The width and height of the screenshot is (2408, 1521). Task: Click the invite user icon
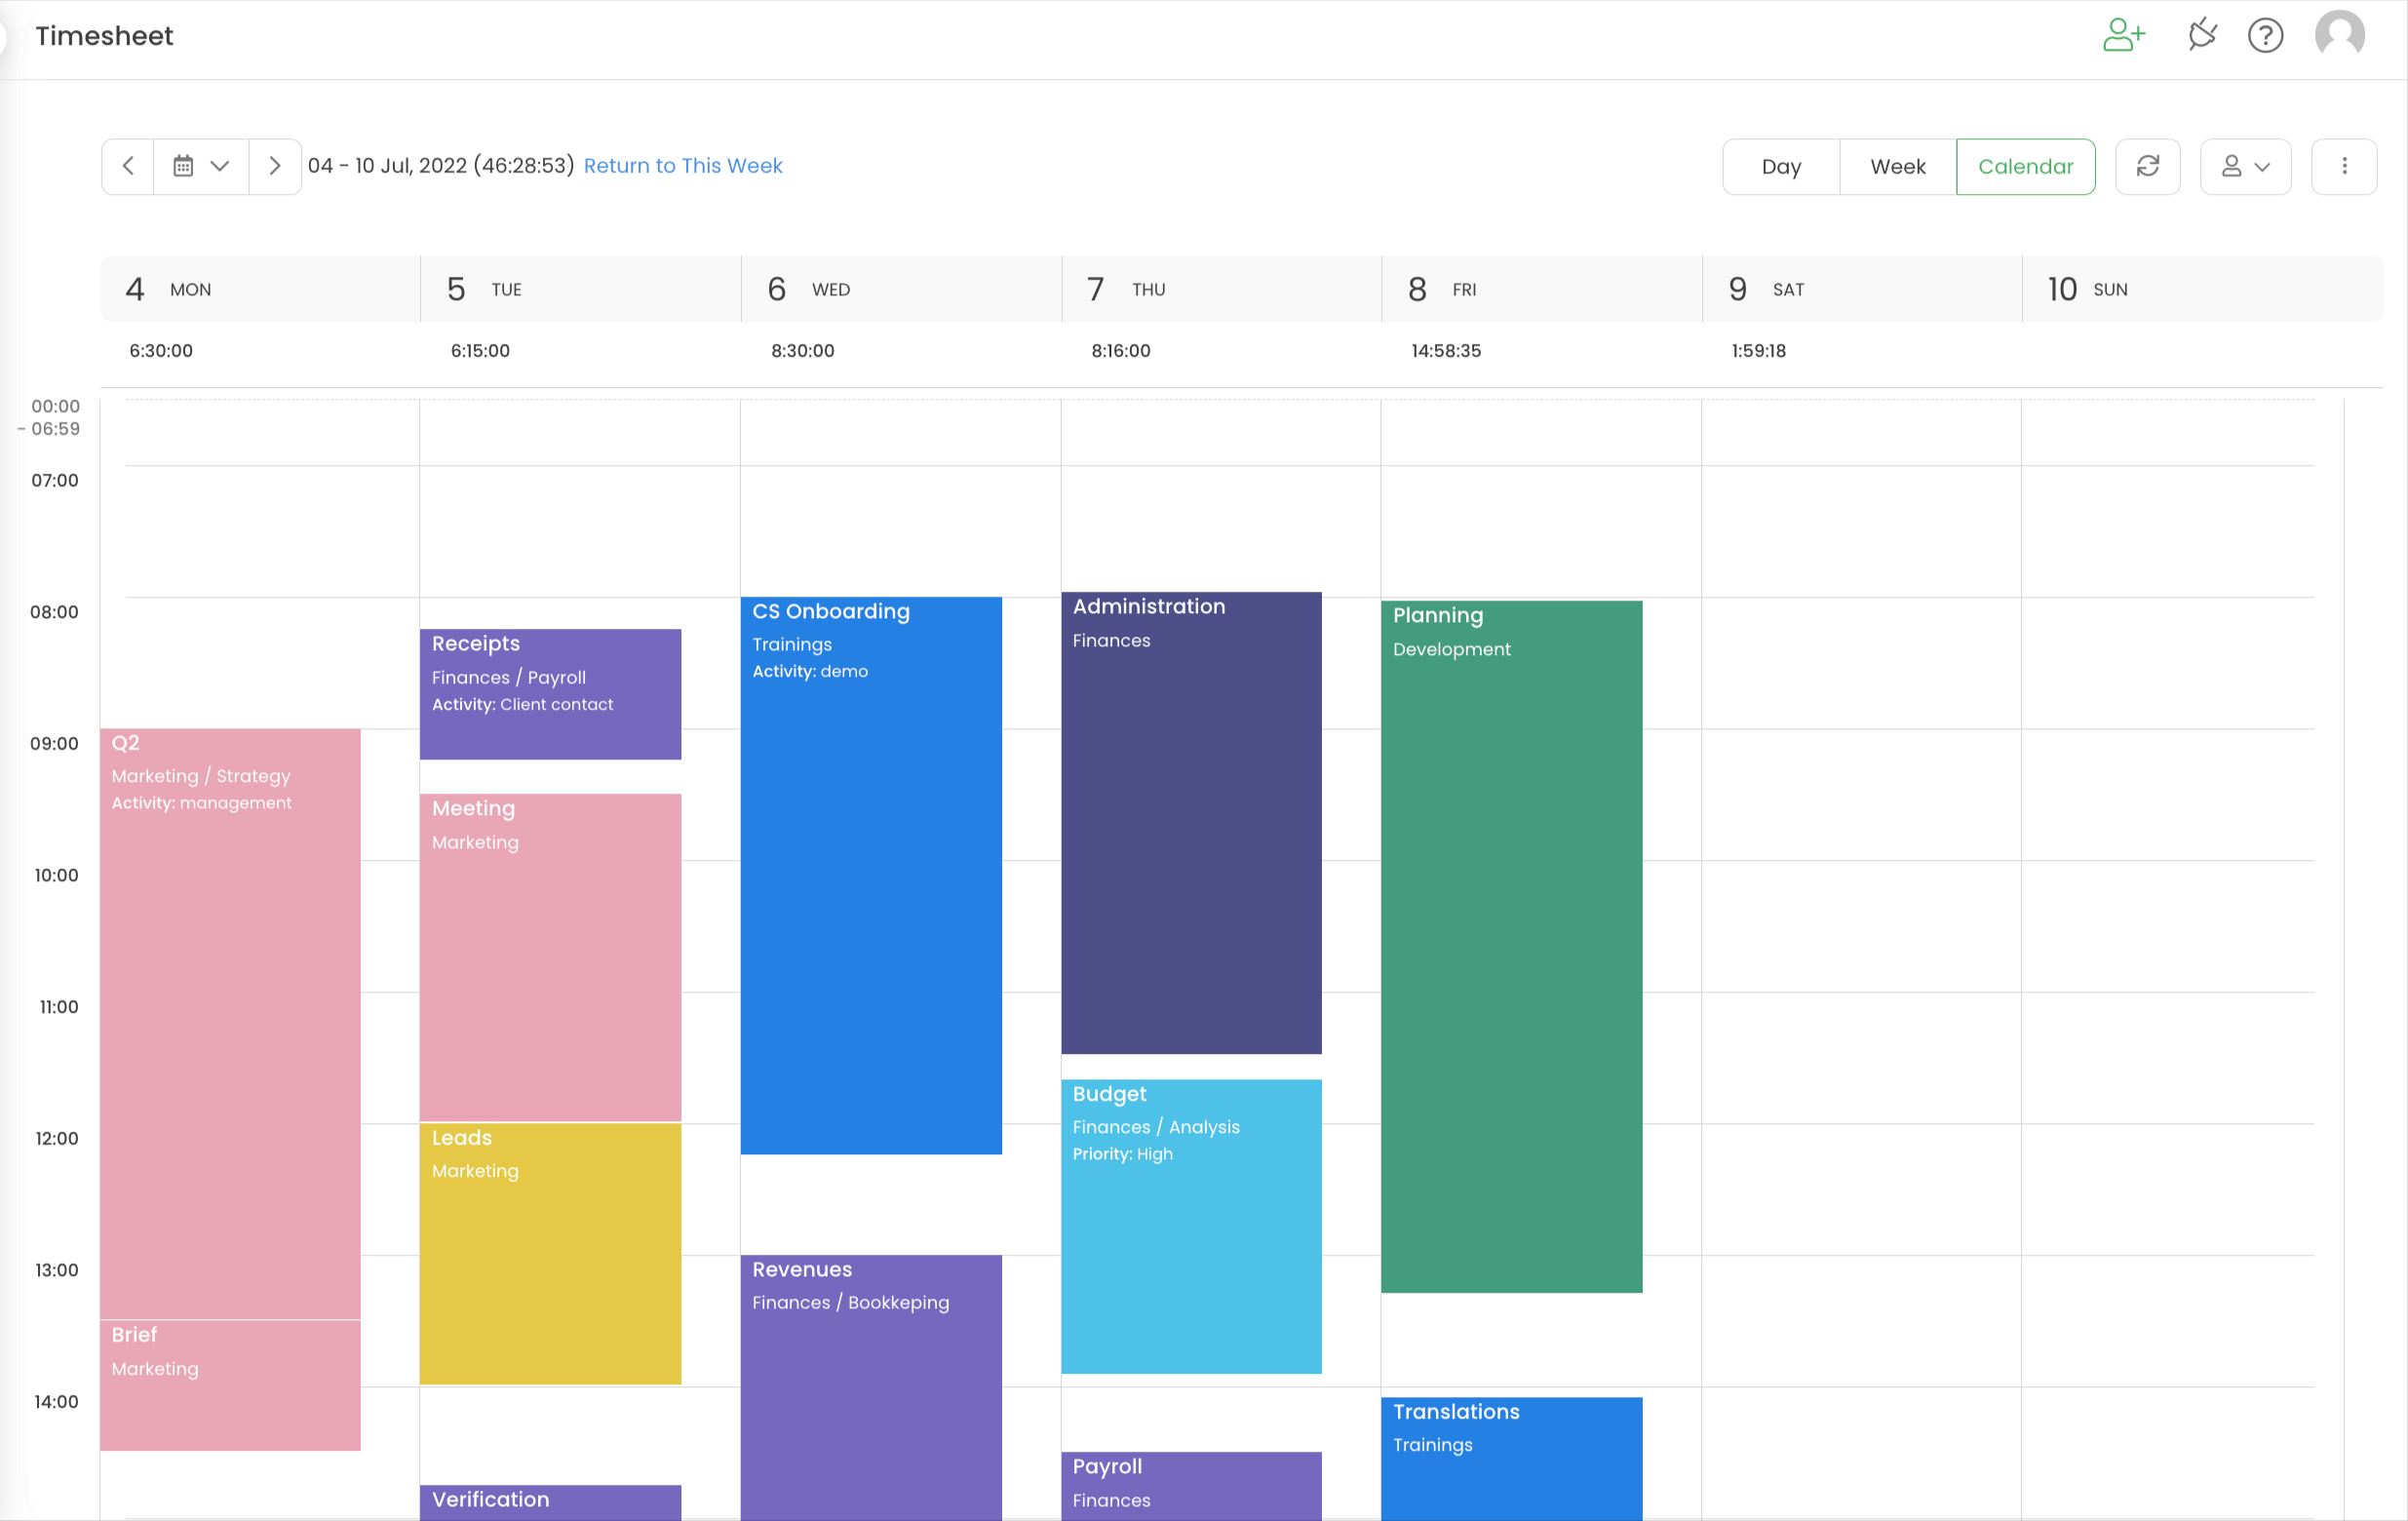click(2123, 36)
